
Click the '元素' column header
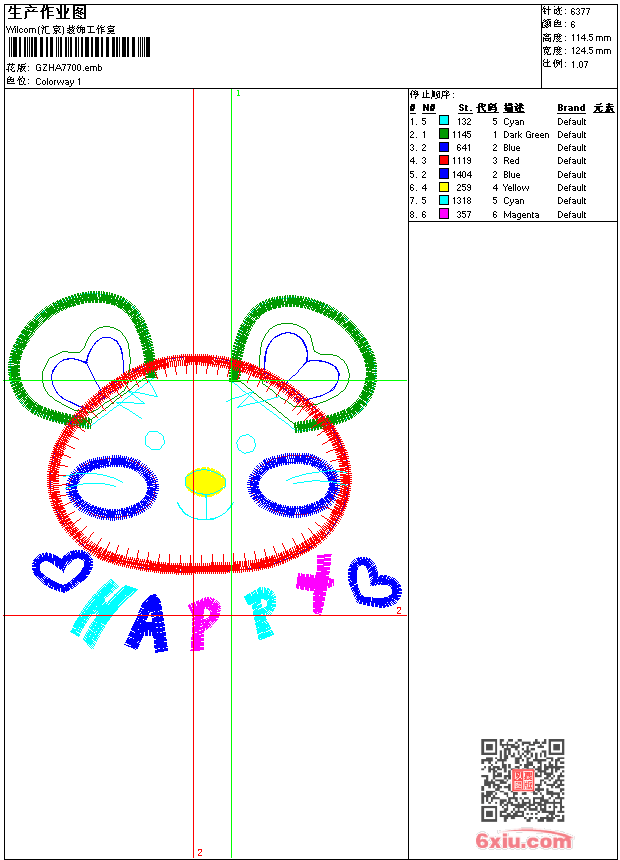click(604, 108)
